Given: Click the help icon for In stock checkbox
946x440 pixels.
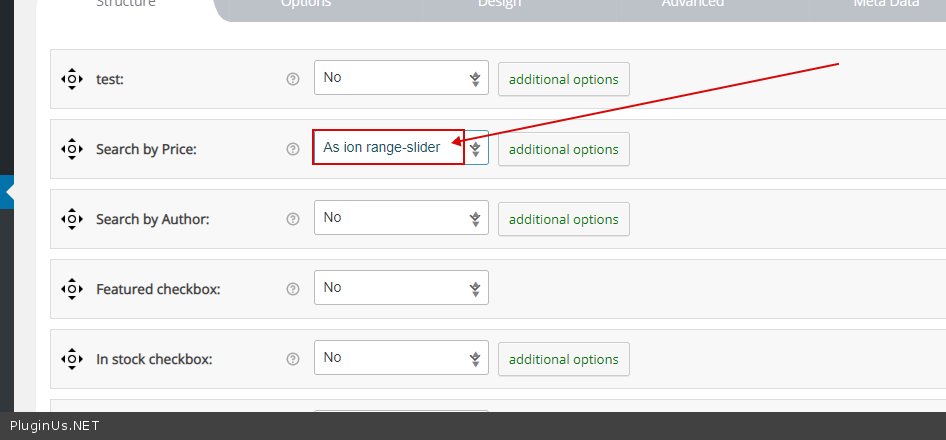Looking at the screenshot, I should pos(293,359).
